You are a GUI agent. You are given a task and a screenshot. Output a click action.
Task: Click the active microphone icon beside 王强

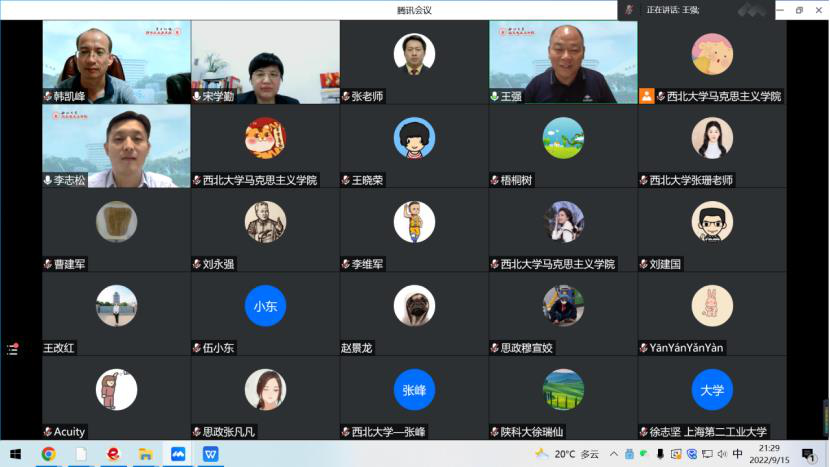[494, 97]
